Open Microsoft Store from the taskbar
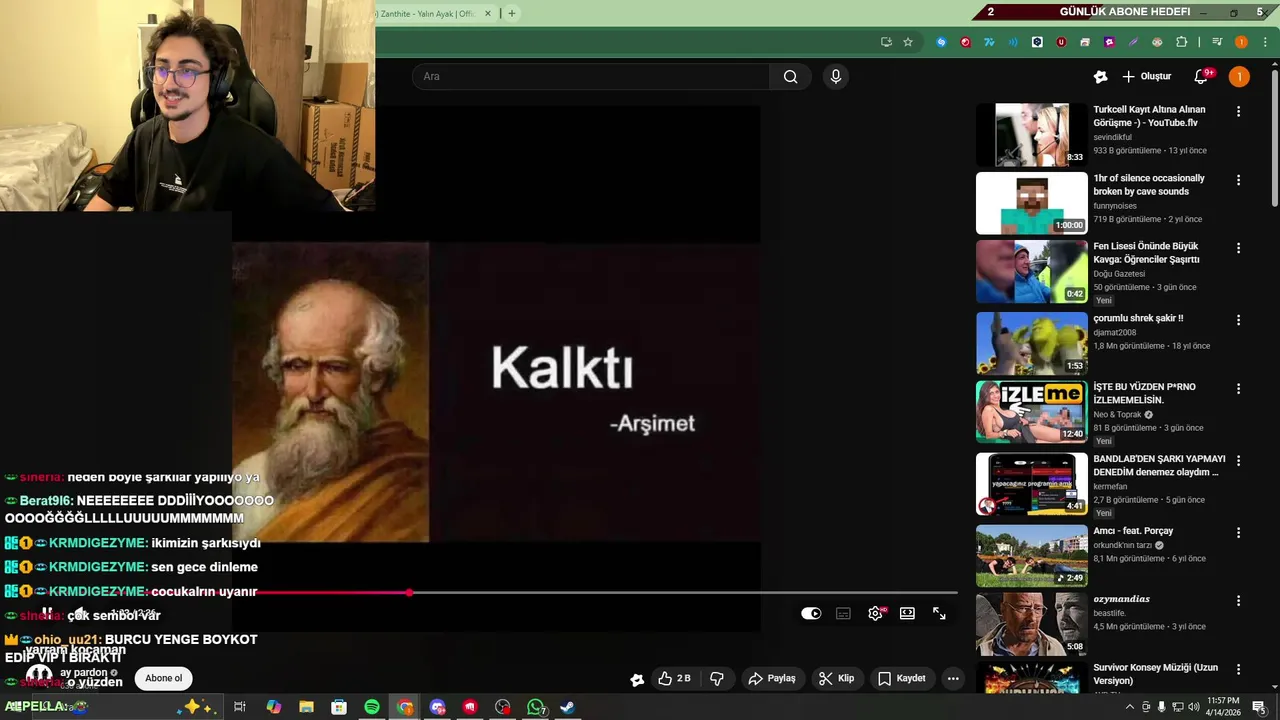The height and width of the screenshot is (720, 1280). tap(339, 707)
